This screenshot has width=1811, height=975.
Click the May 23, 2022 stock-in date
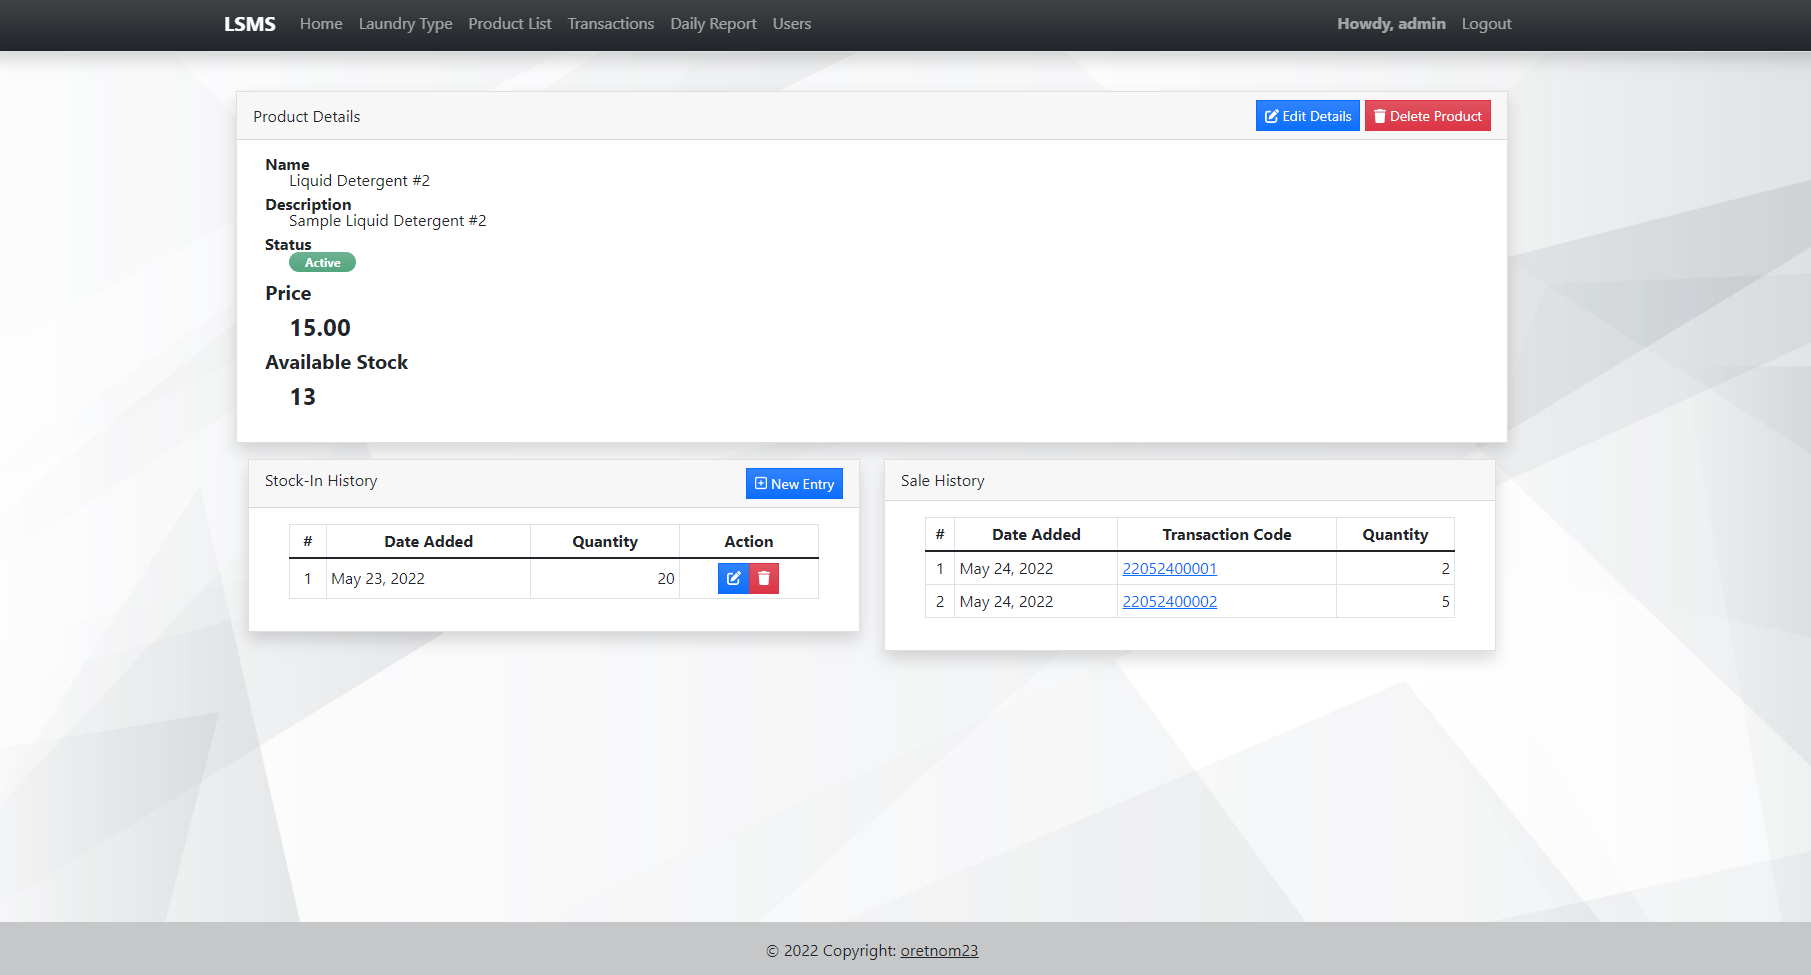click(x=378, y=579)
